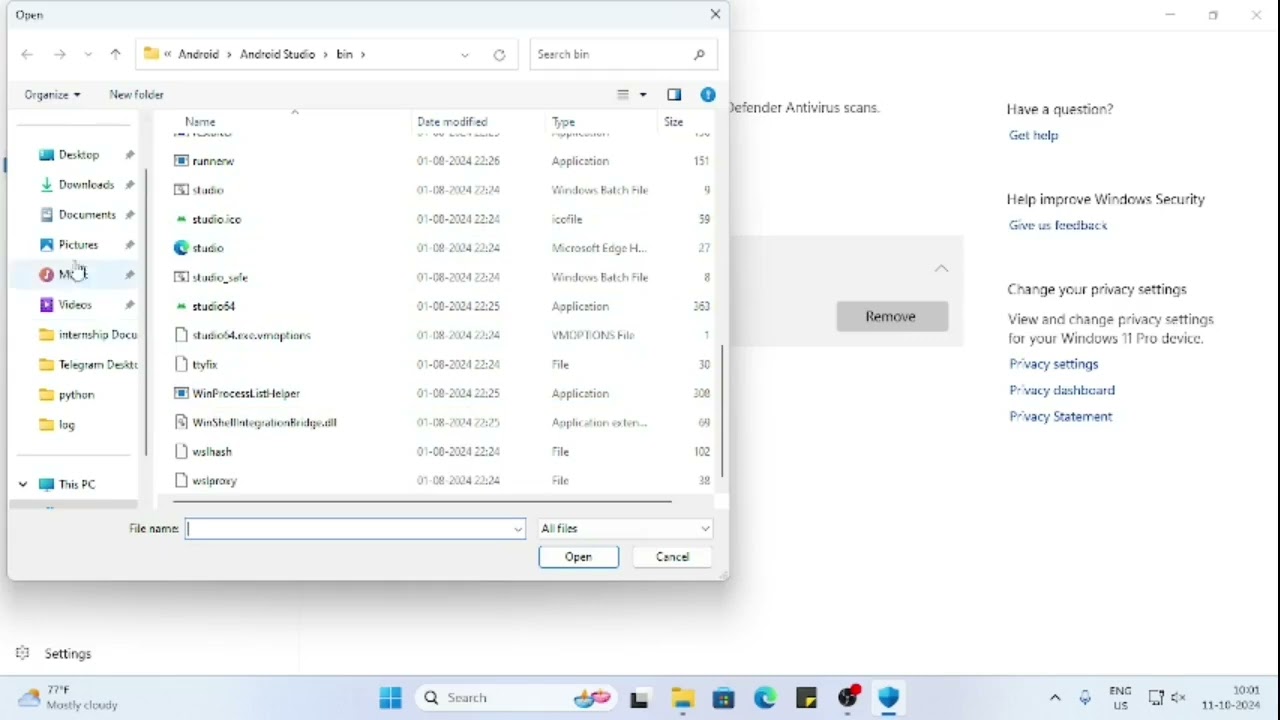This screenshot has height=720, width=1280.
Task: Open the Downloads quick access folder
Action: 86,185
